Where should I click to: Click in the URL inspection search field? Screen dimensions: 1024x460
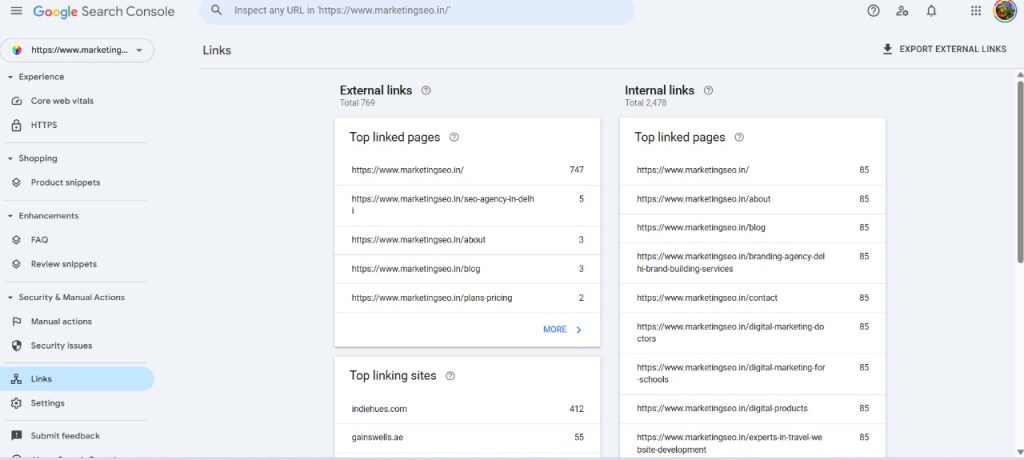click(417, 11)
